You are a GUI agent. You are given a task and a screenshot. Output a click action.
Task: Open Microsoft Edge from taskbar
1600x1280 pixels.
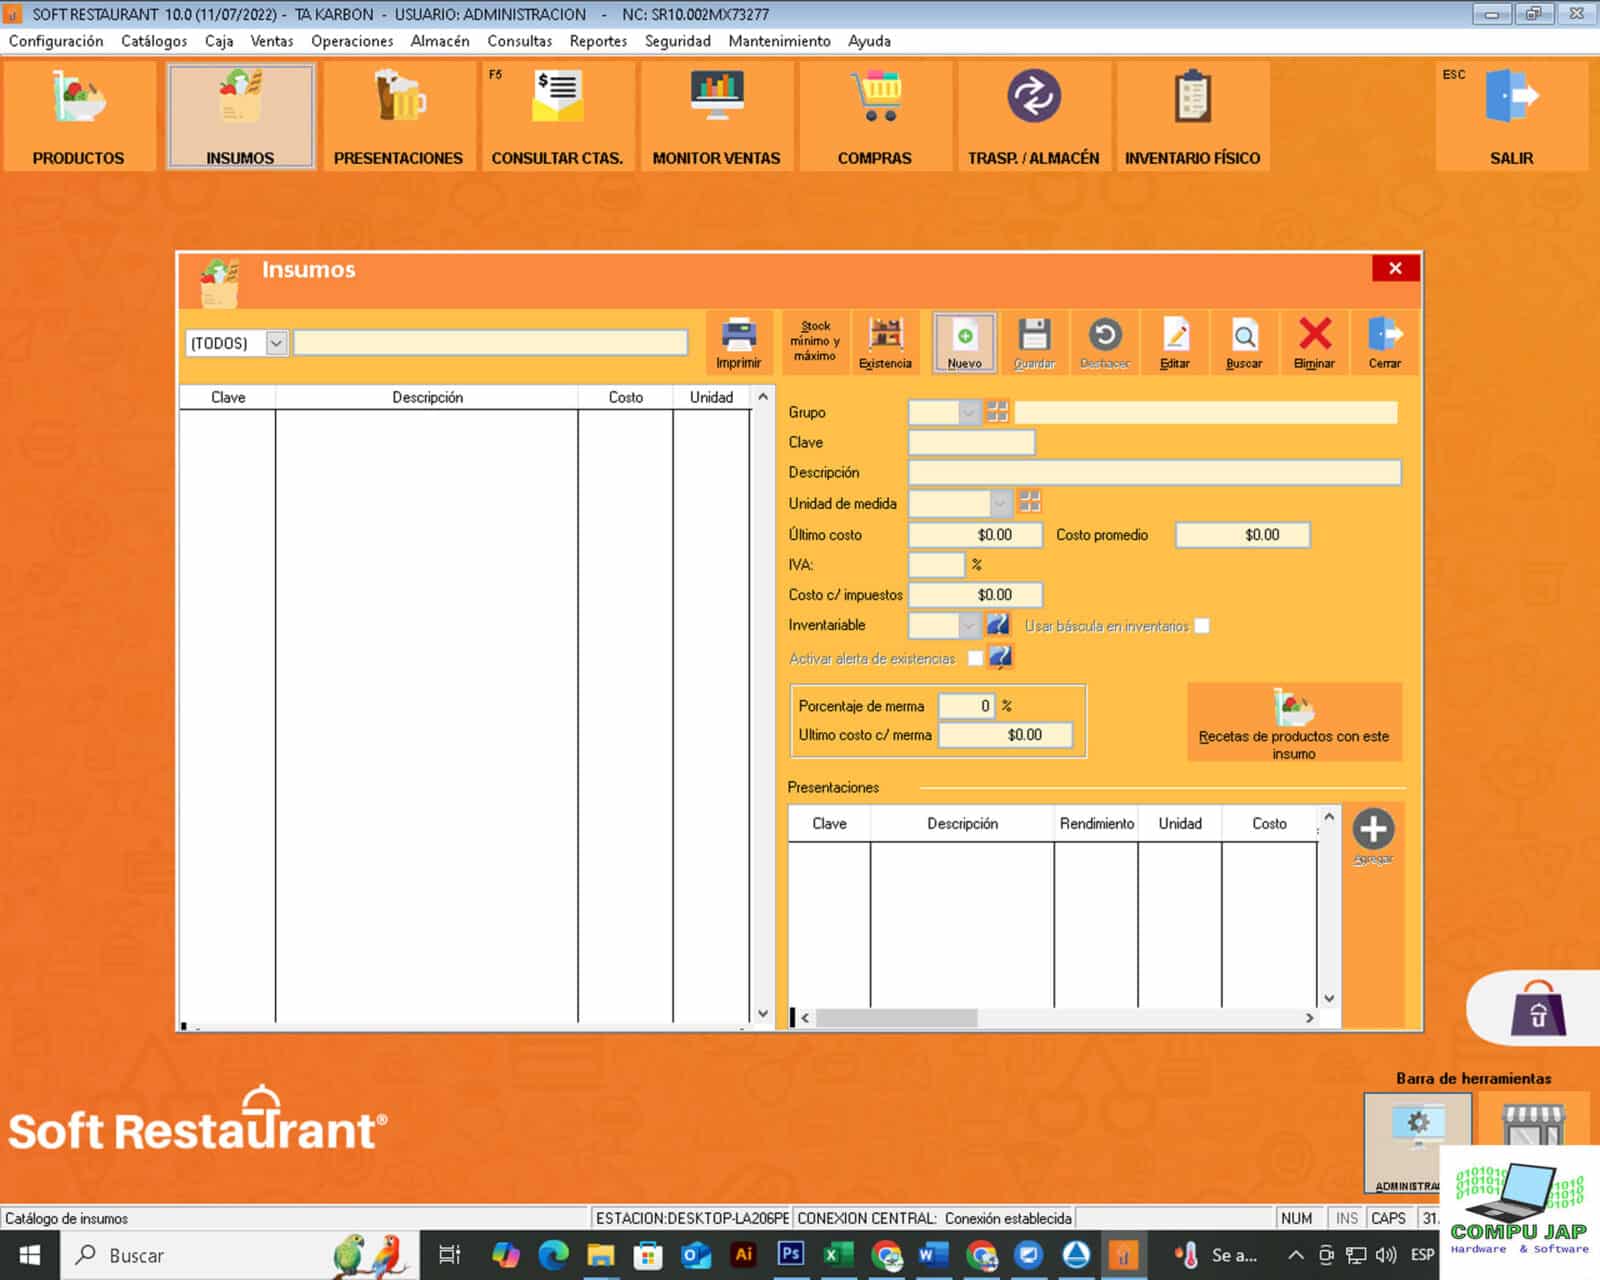pyautogui.click(x=553, y=1254)
